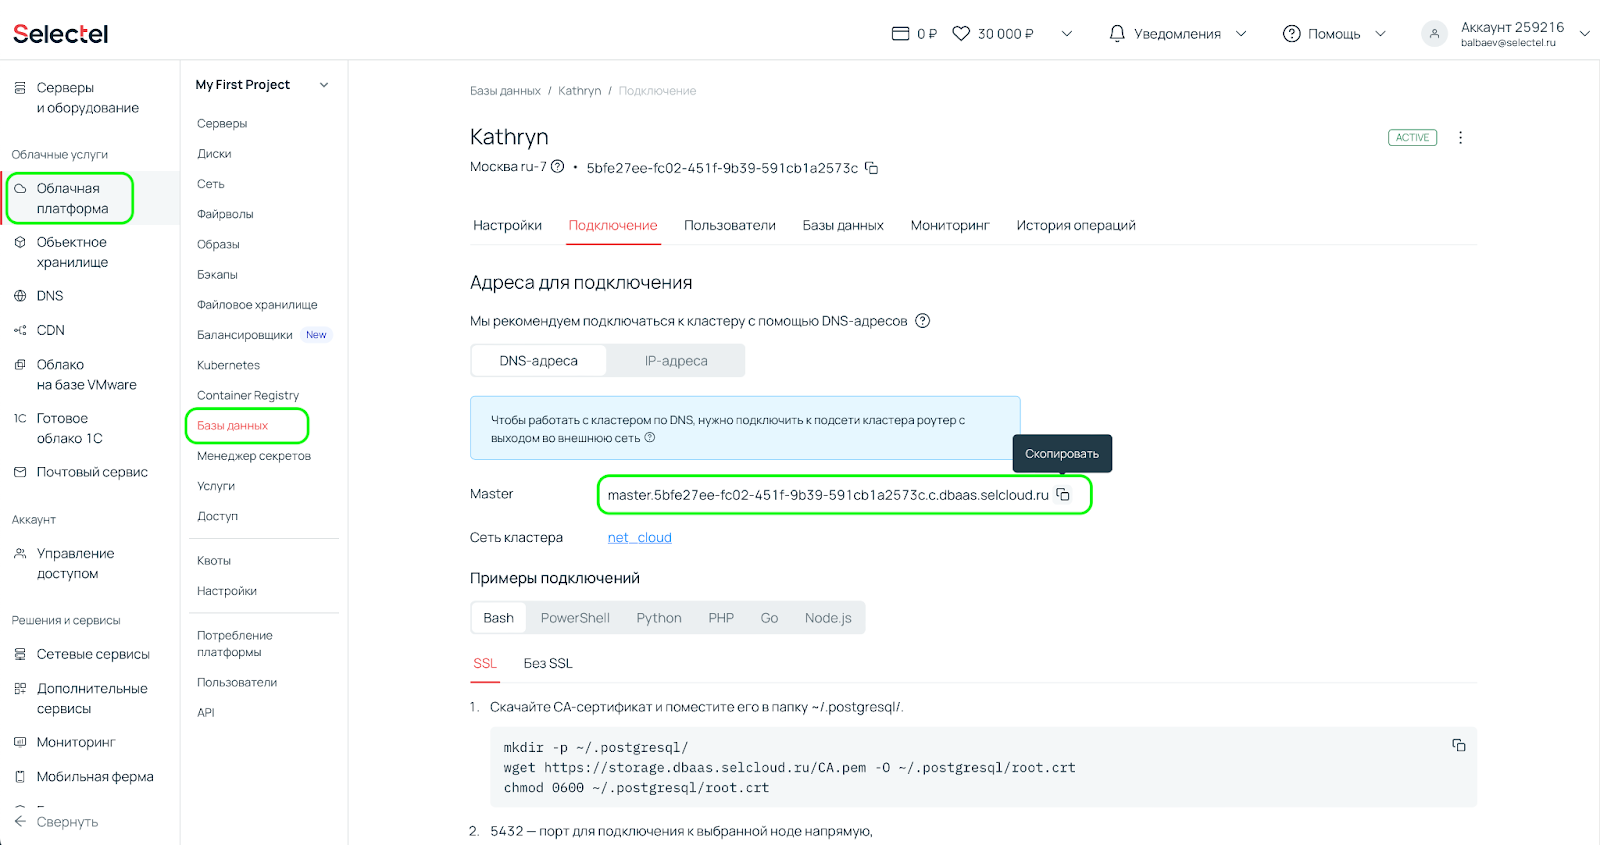Switch to the Настройки tab
Viewport: 1600px width, 845px height.
tap(507, 226)
